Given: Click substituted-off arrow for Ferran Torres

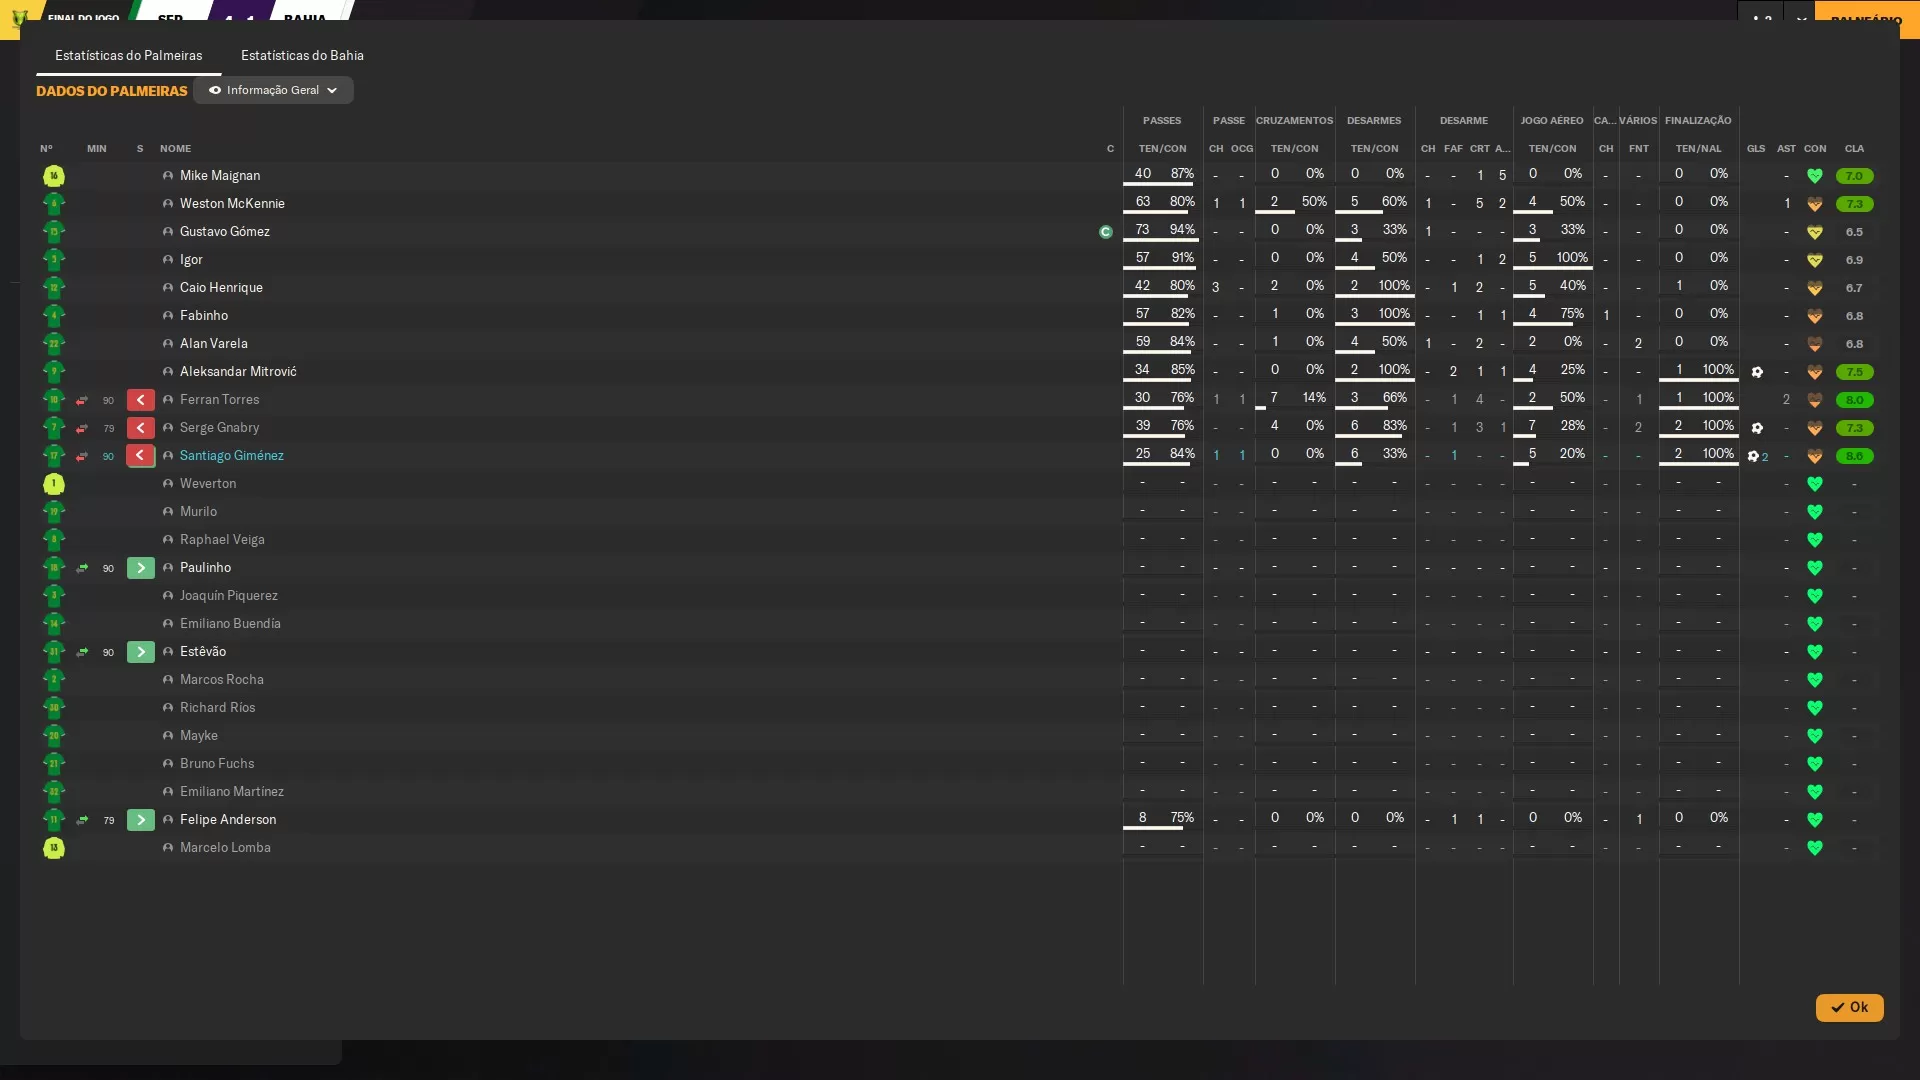Looking at the screenshot, I should 141,400.
